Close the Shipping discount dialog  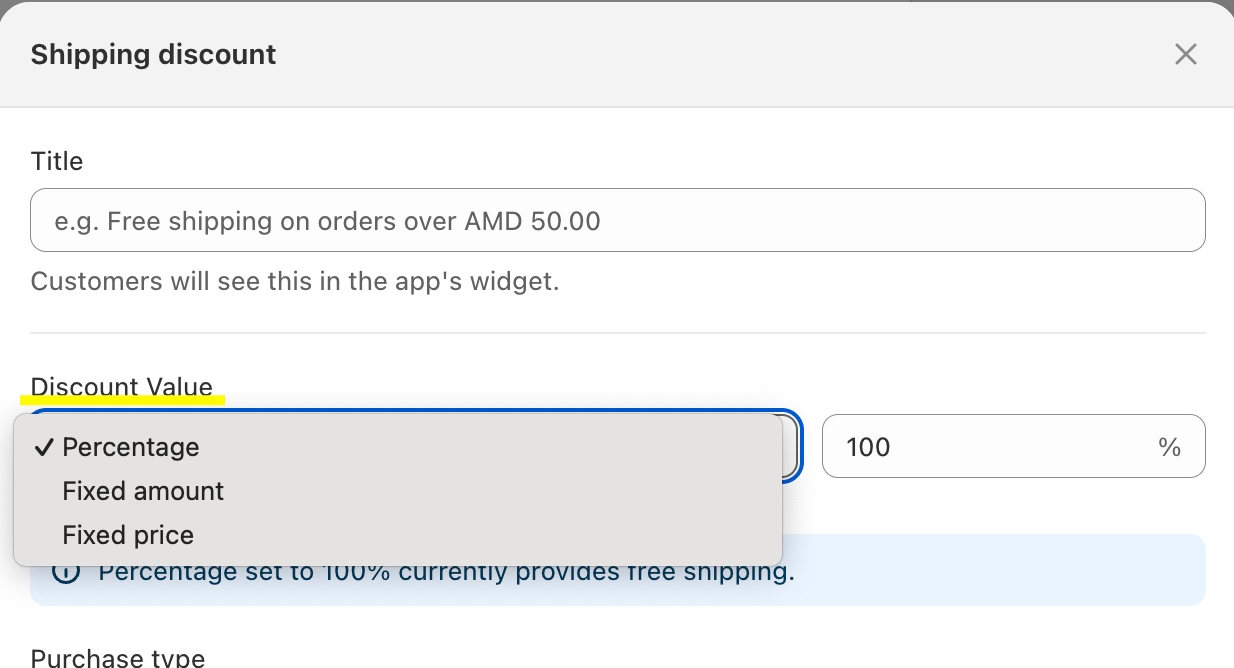pyautogui.click(x=1185, y=54)
